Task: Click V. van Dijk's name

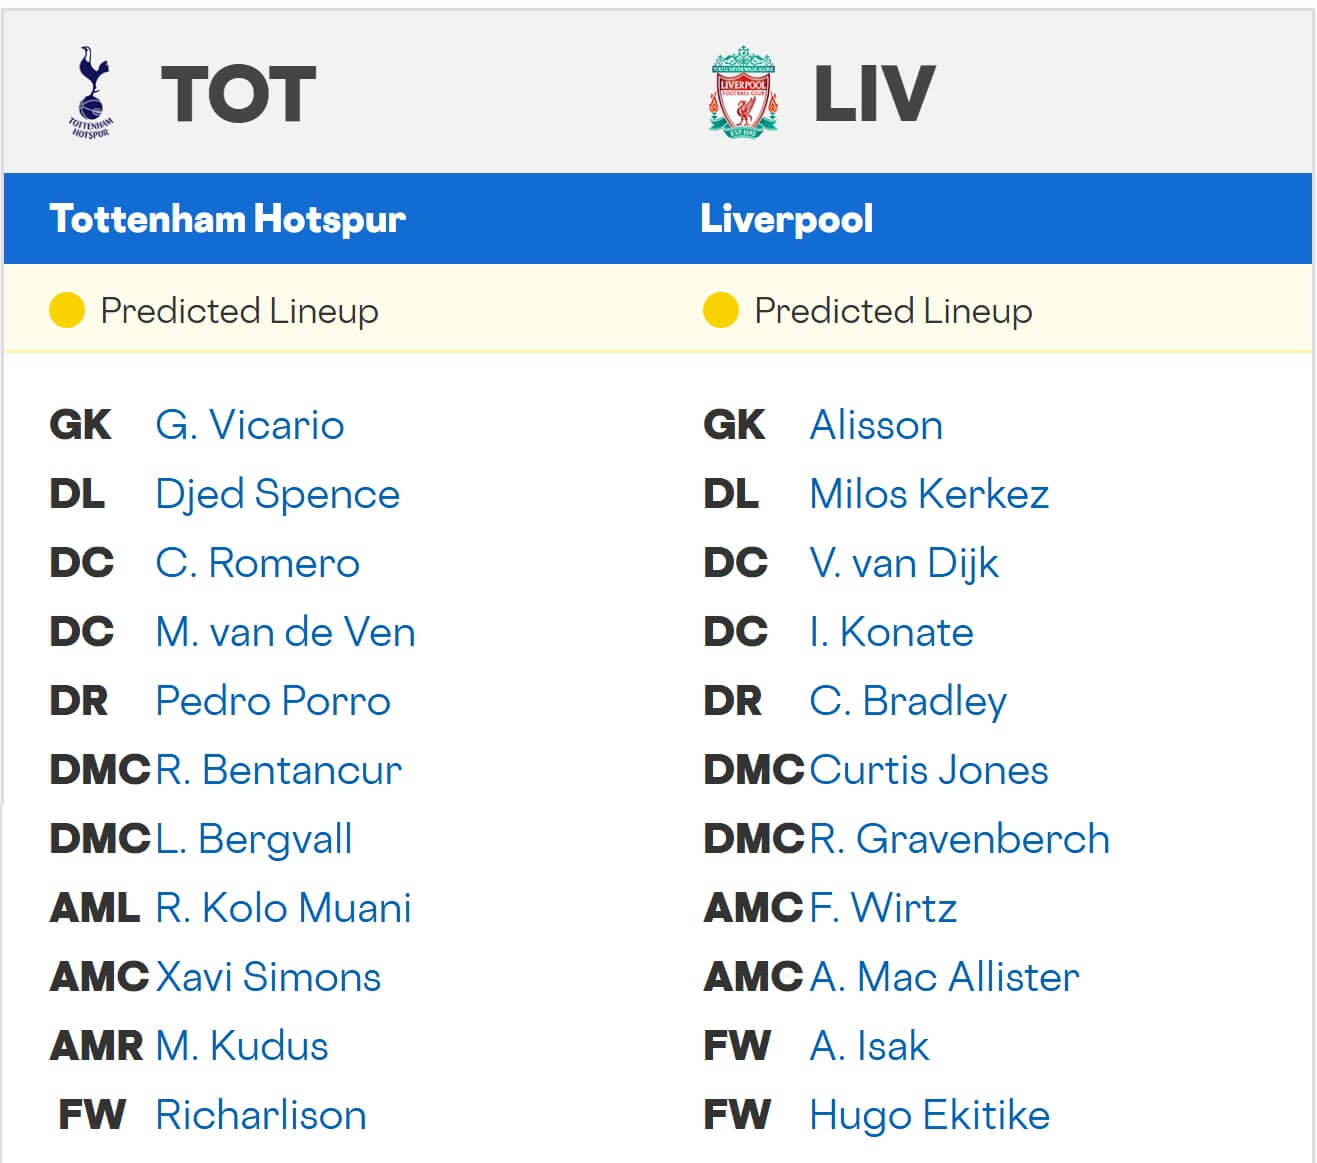Action: pyautogui.click(x=905, y=563)
